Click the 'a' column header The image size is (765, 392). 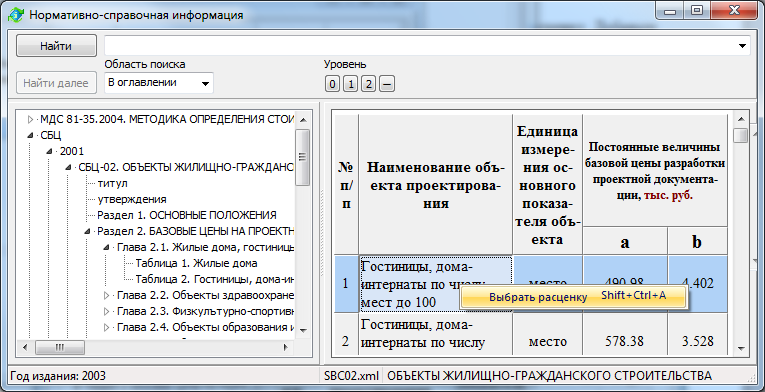pos(625,242)
